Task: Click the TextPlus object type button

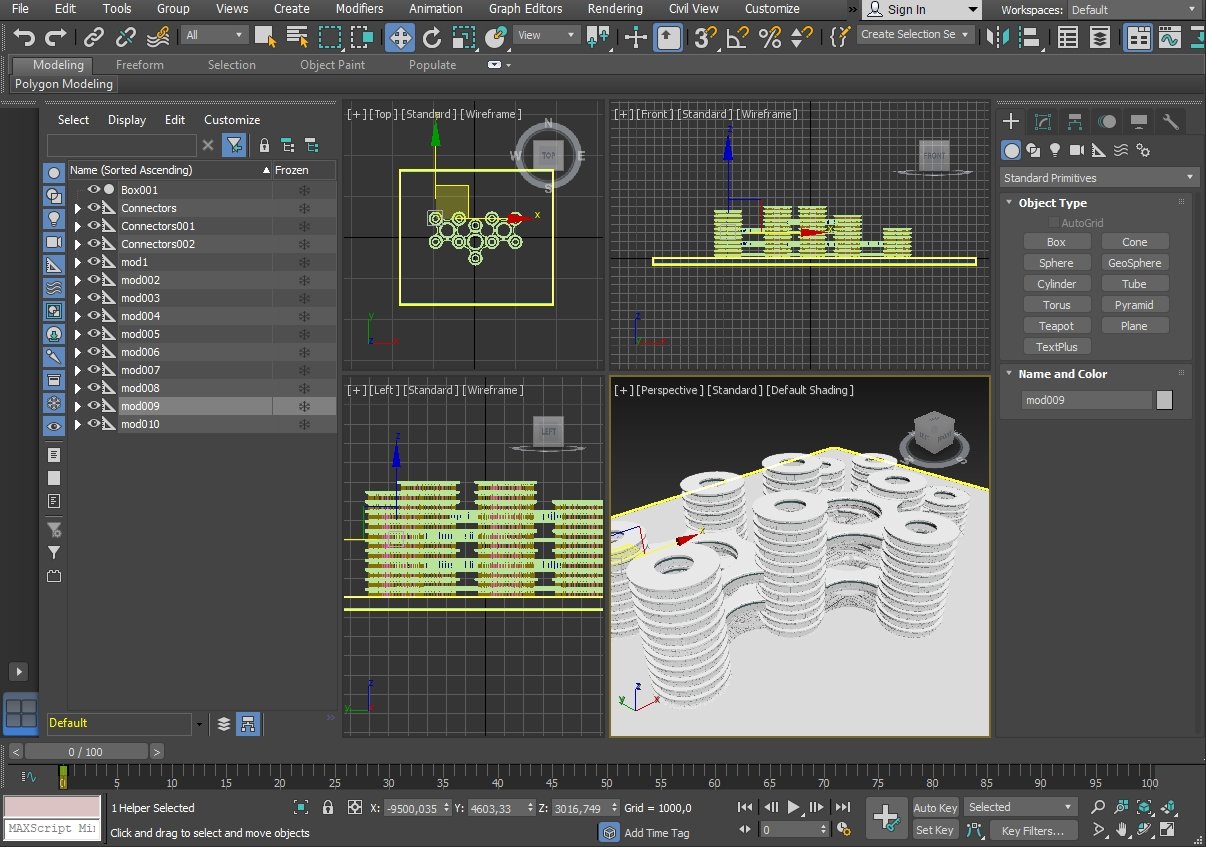Action: point(1056,347)
